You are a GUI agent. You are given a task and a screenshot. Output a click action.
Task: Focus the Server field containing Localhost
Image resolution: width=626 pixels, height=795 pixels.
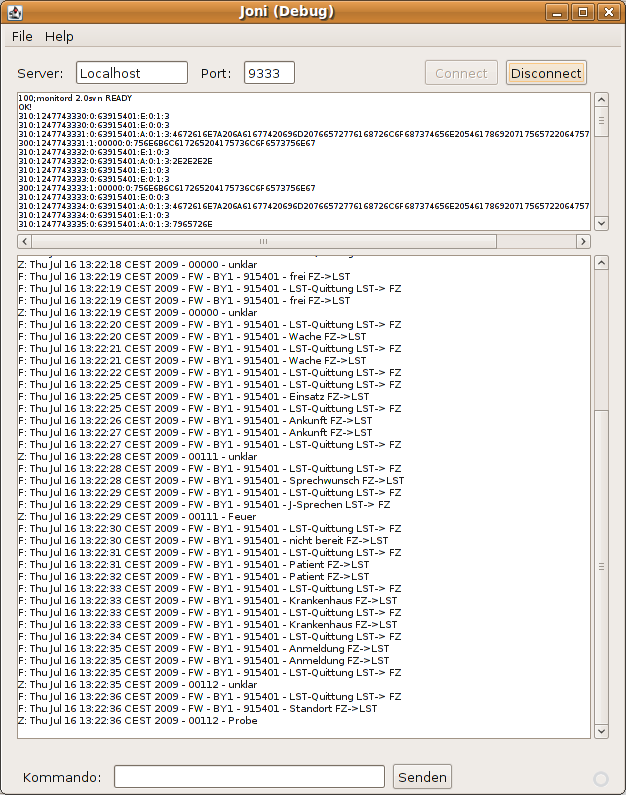pyautogui.click(x=132, y=73)
